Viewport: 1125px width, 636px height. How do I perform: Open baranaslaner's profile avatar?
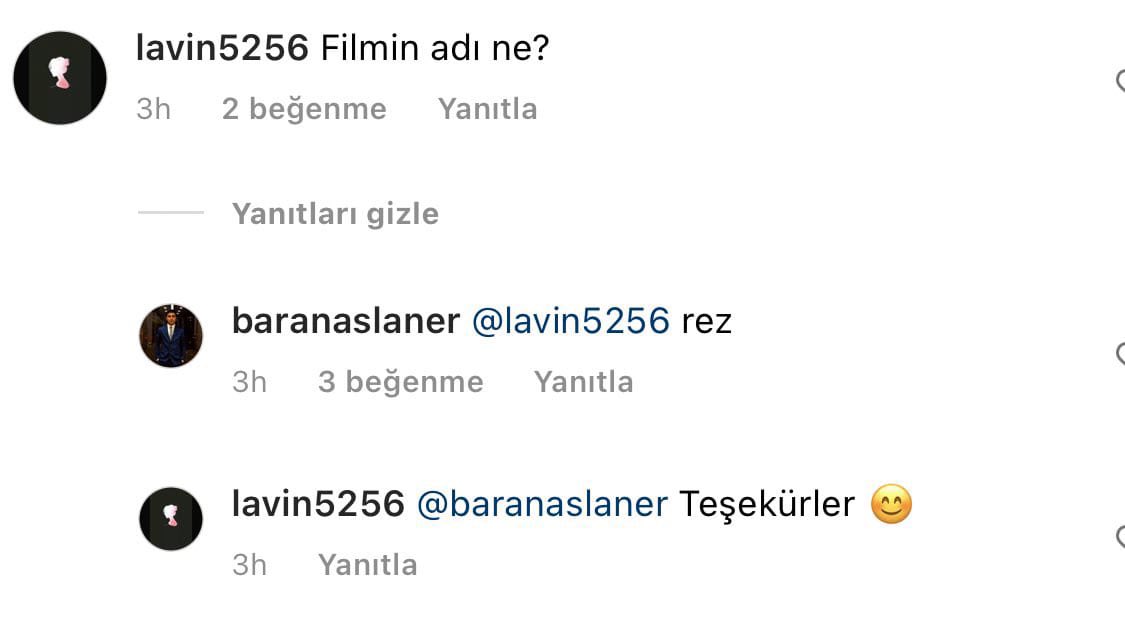171,335
